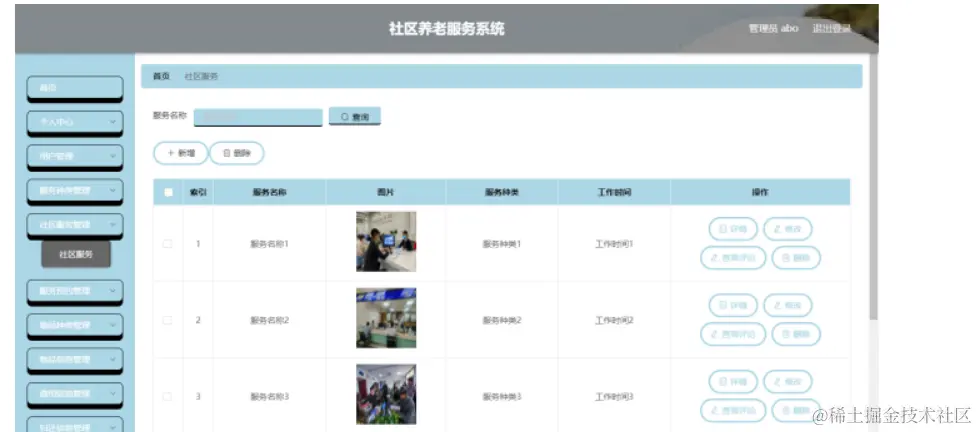Click the 服务种类 column header
Screen dimensions: 978x432
coord(501,193)
